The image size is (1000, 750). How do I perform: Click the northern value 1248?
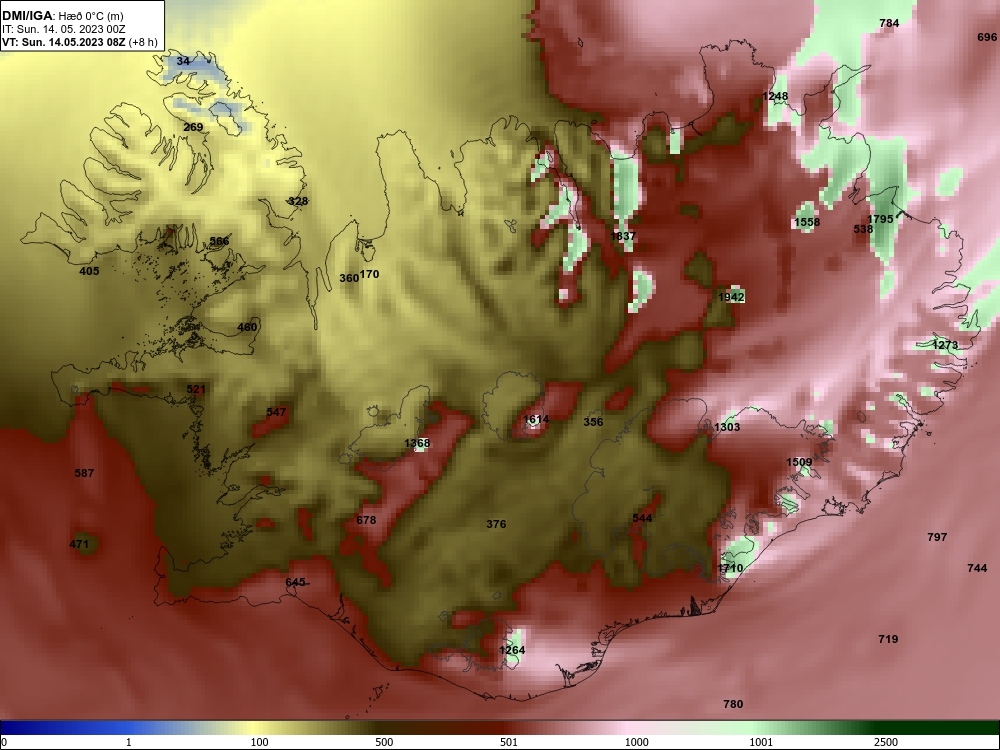776,96
